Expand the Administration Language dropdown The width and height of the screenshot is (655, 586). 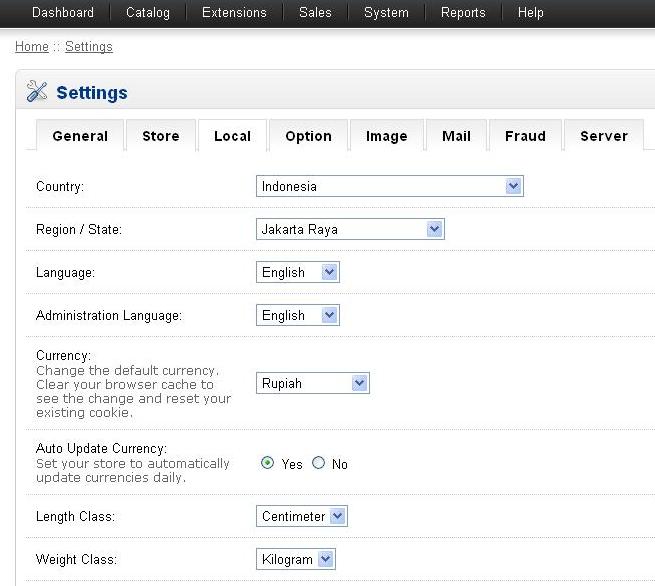pos(298,315)
